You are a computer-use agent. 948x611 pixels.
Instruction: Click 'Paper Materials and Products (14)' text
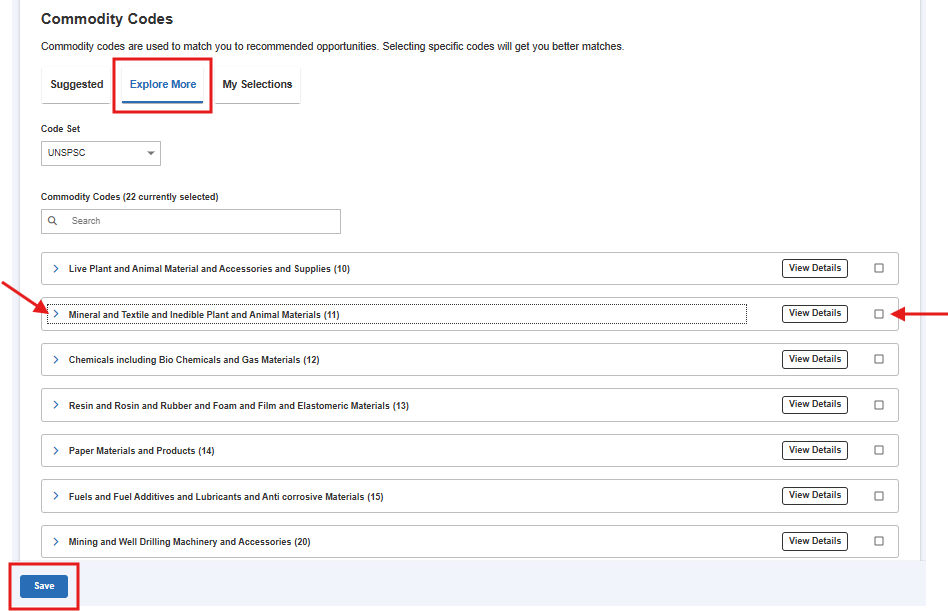pyautogui.click(x=141, y=451)
